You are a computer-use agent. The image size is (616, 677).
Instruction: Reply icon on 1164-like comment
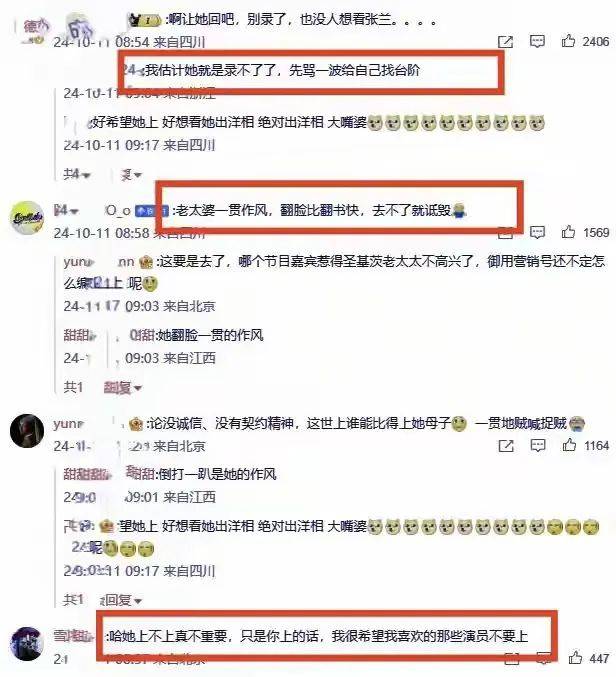point(537,445)
